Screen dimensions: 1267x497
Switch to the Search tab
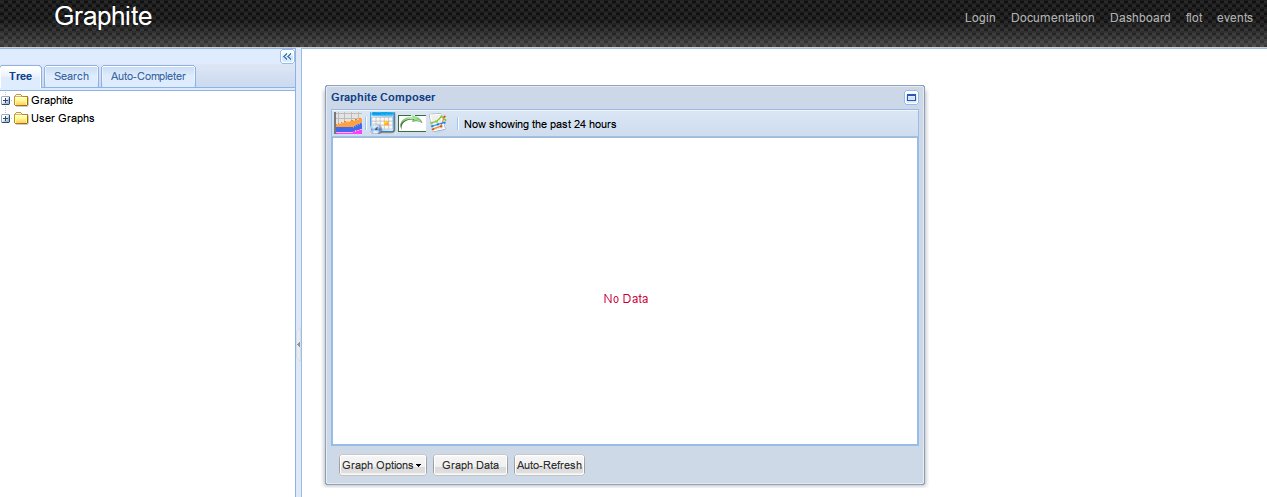[x=71, y=76]
